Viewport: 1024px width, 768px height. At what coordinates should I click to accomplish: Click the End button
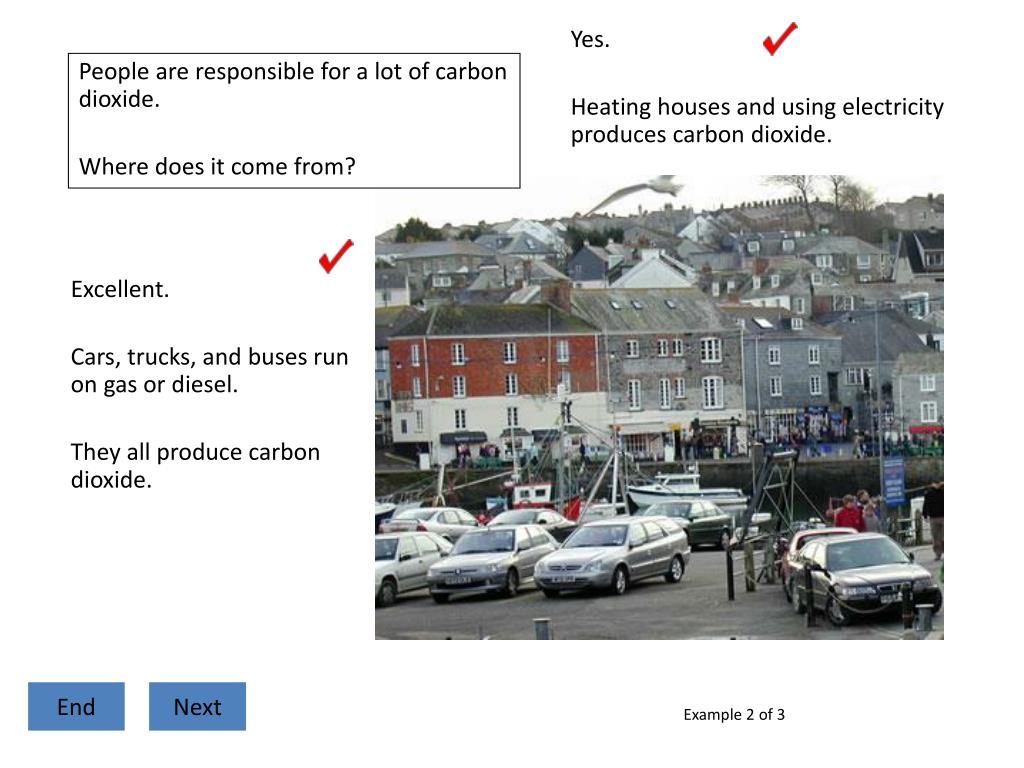tap(76, 707)
